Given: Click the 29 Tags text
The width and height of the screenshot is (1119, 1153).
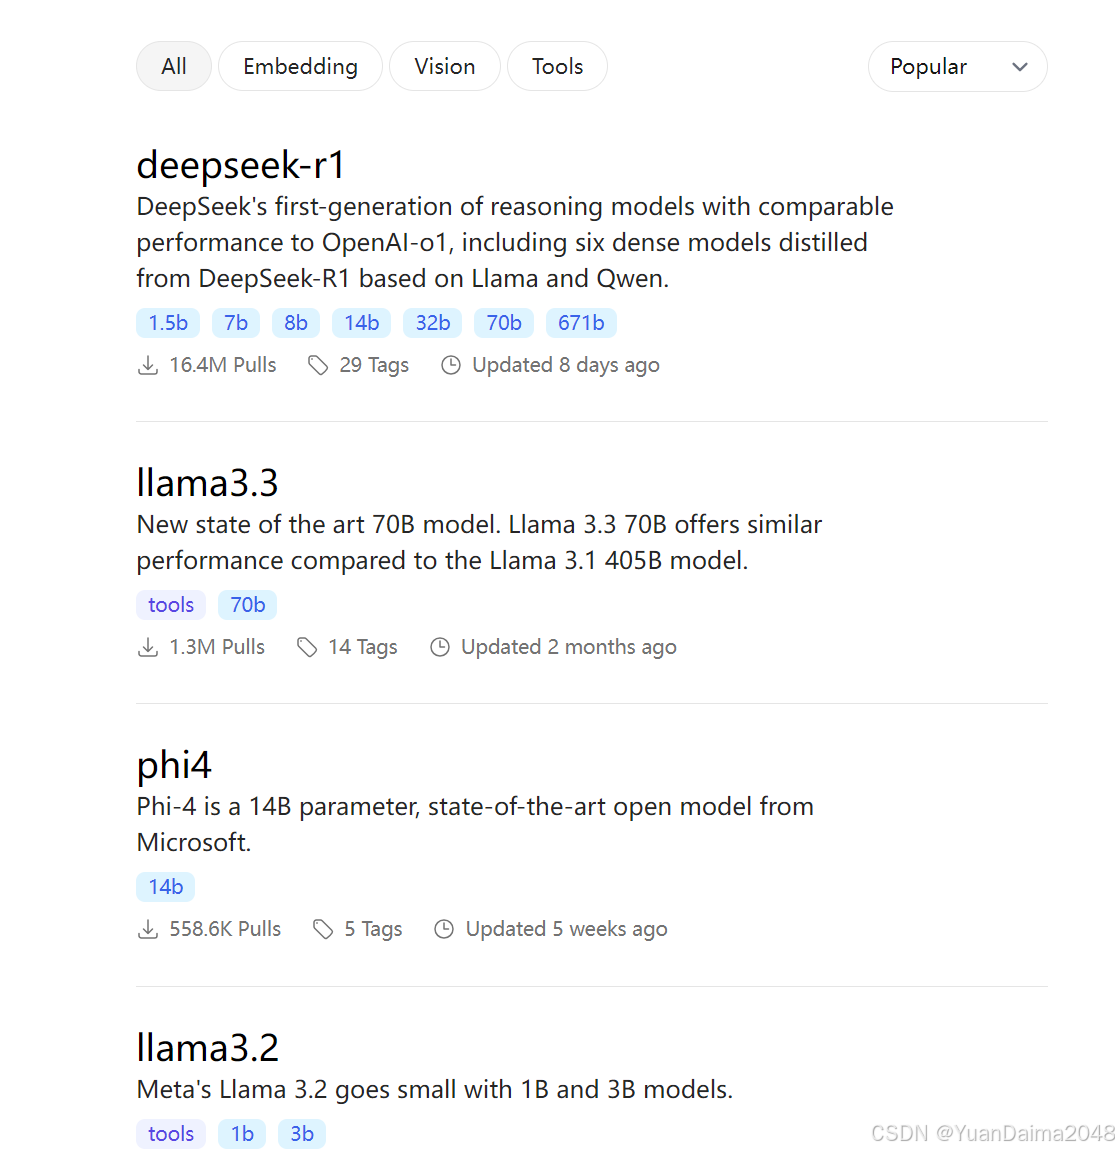Looking at the screenshot, I should click(373, 365).
